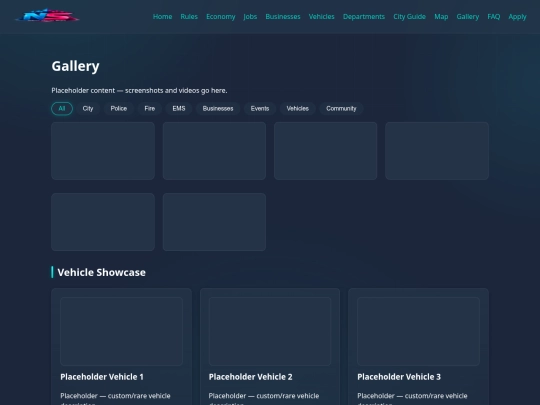Image resolution: width=540 pixels, height=405 pixels.
Task: Choose the EMS filter chip
Action: pos(179,108)
